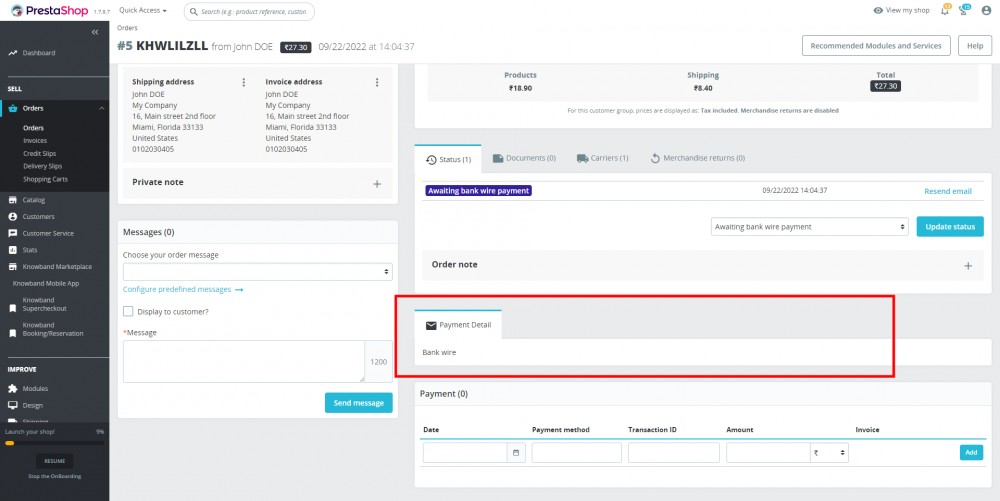1000x501 pixels.
Task: Open Invoice address options menu
Action: coord(377,82)
